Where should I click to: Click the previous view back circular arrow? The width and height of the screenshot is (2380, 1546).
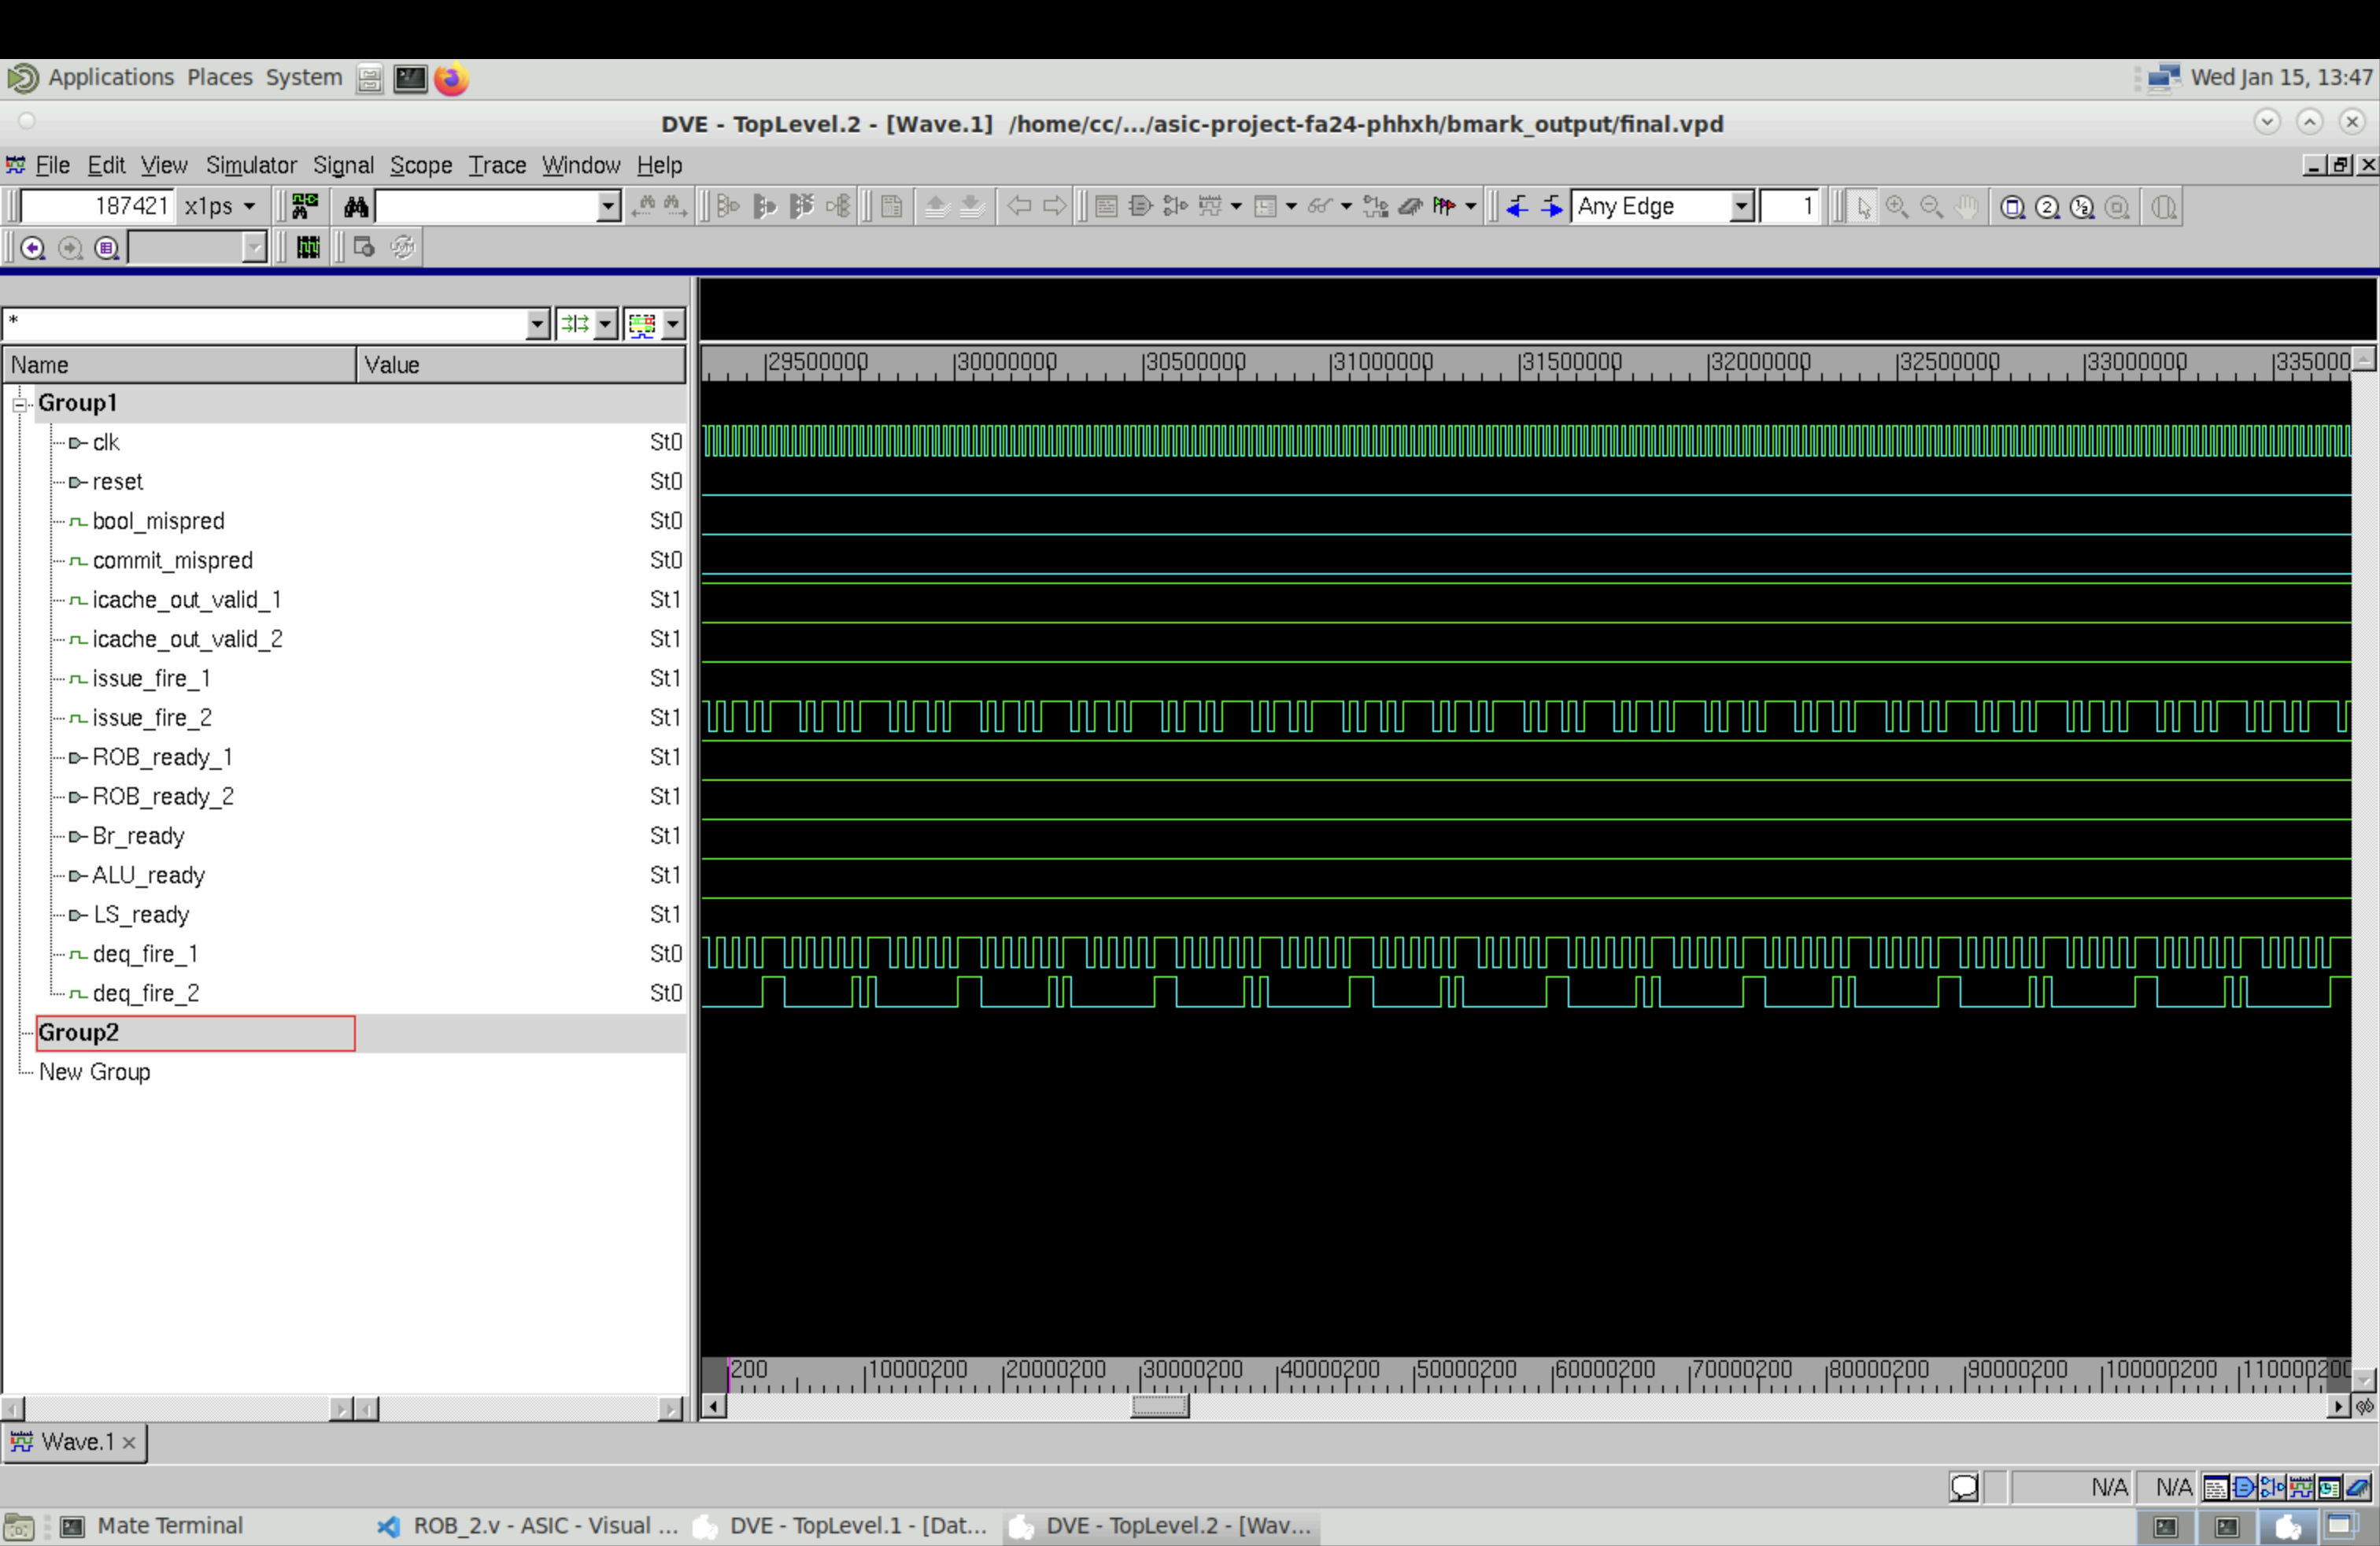tap(32, 247)
